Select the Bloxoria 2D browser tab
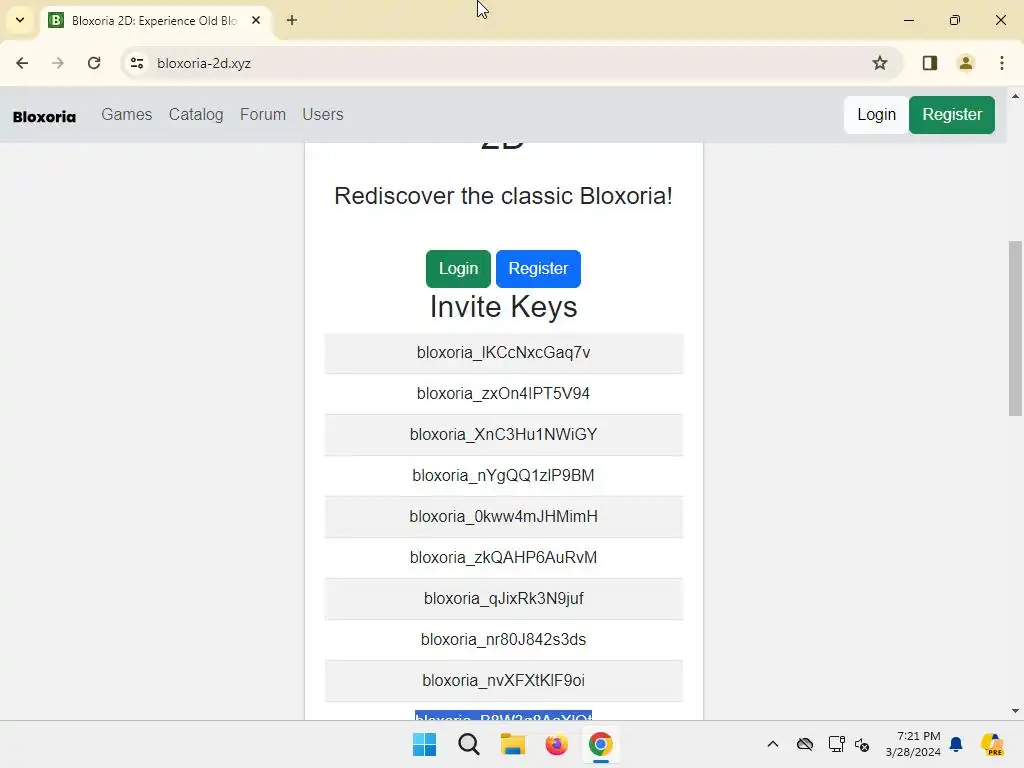Viewport: 1024px width, 768px height. [155, 20]
